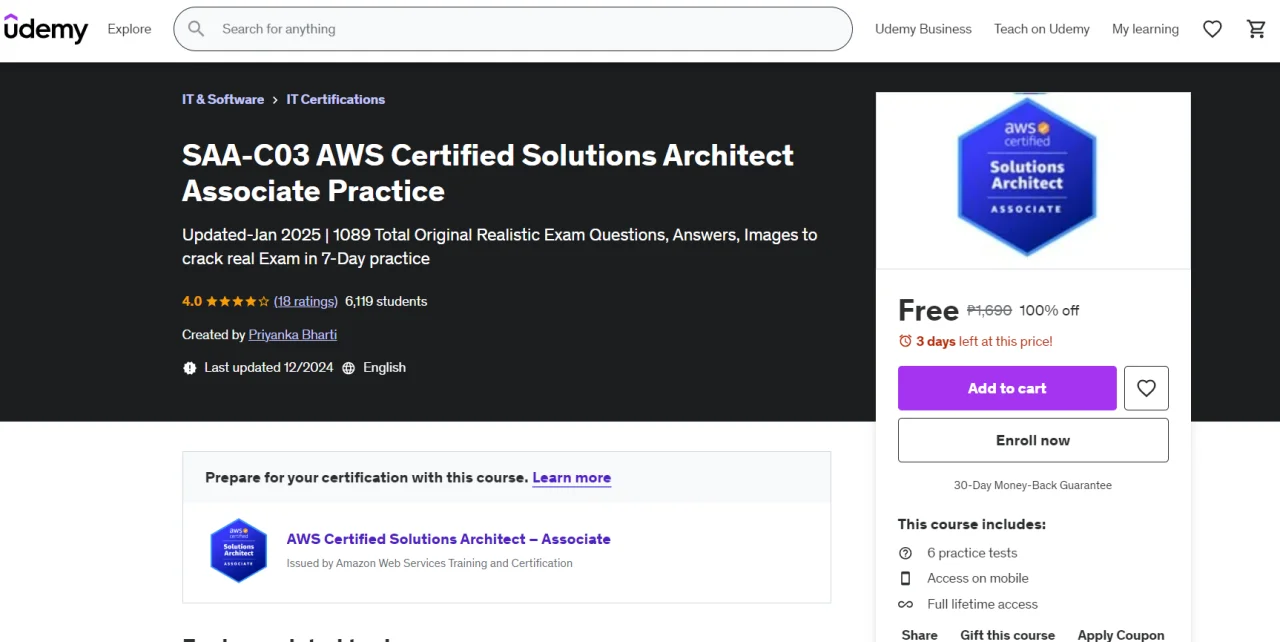
Task: Click the globe language icon
Action: click(349, 368)
